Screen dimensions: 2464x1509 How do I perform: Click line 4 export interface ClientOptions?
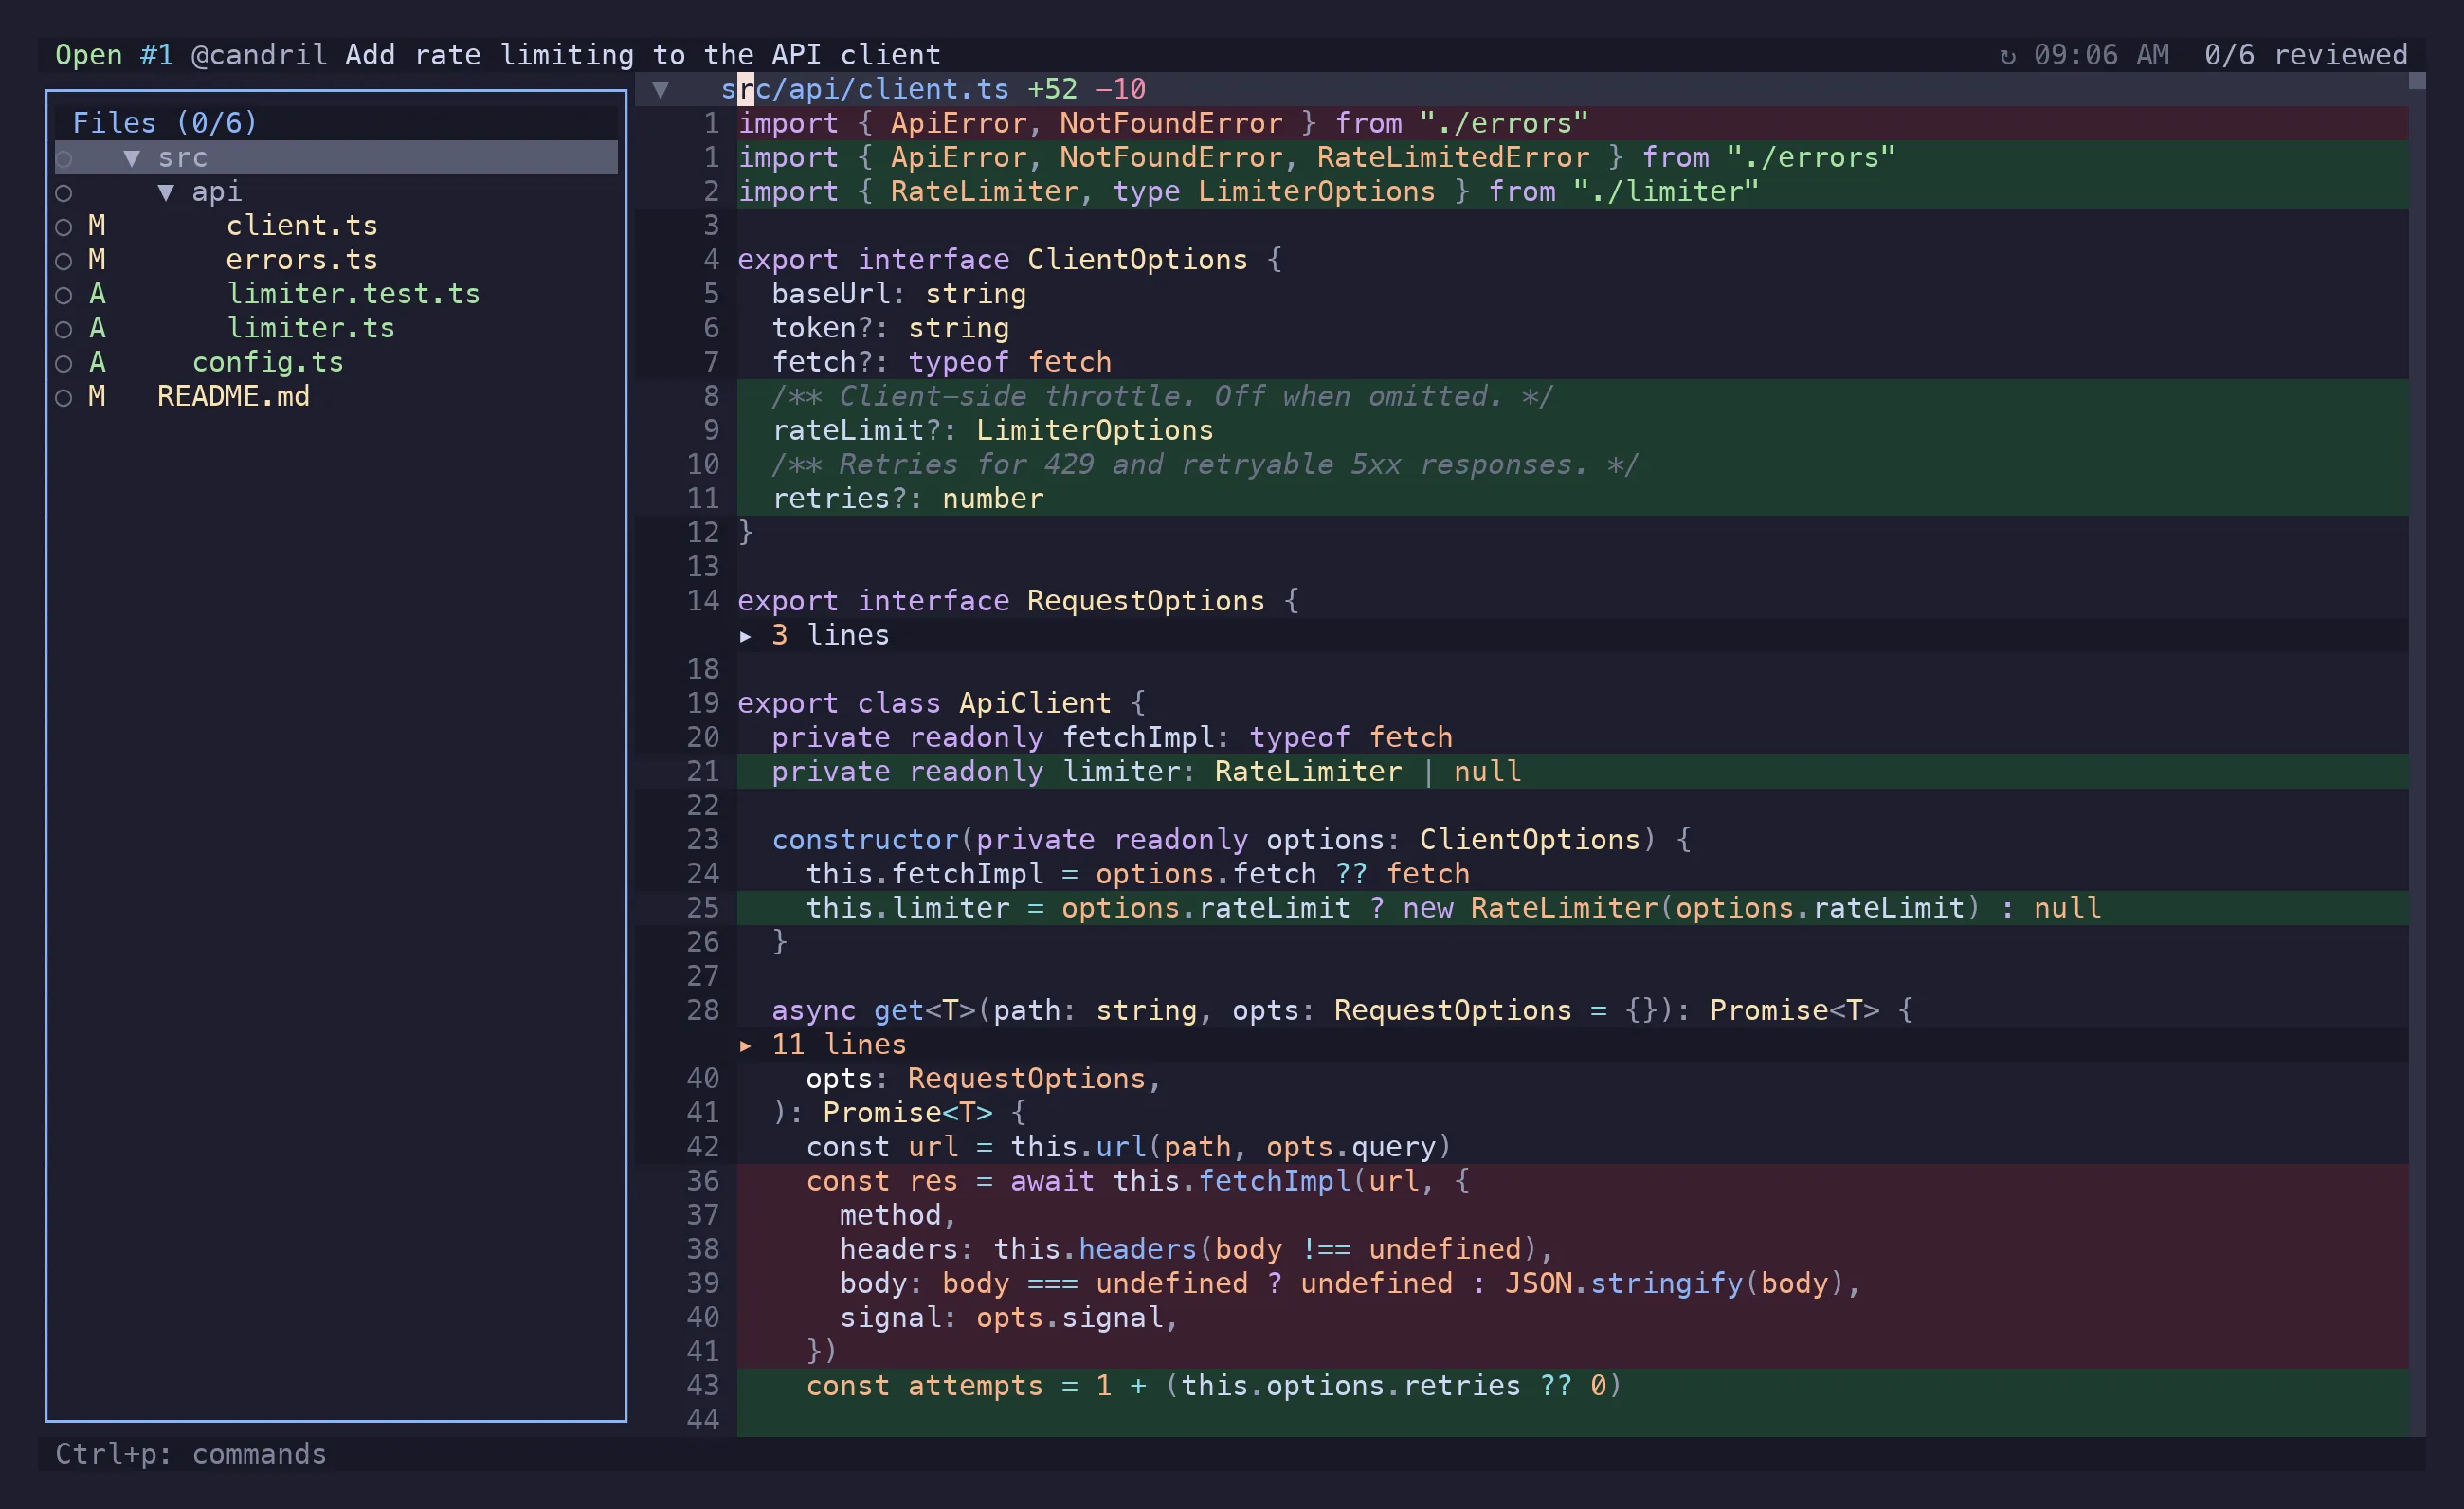coord(1573,260)
